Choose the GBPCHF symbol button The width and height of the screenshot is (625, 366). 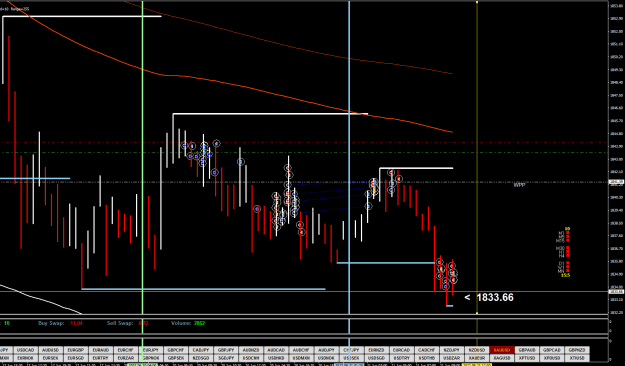click(x=176, y=350)
